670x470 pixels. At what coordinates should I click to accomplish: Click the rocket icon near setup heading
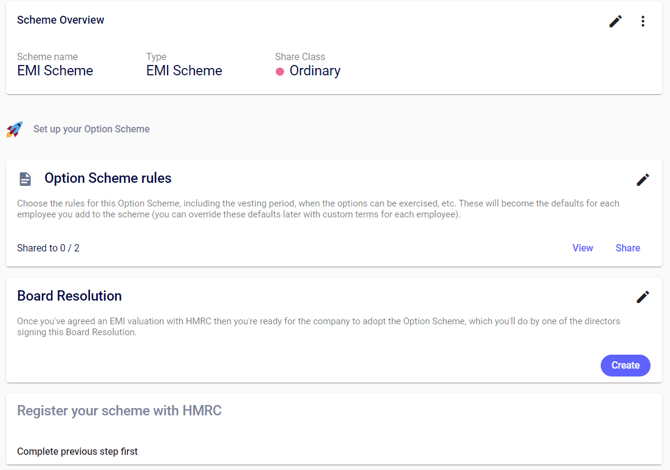pyautogui.click(x=14, y=129)
